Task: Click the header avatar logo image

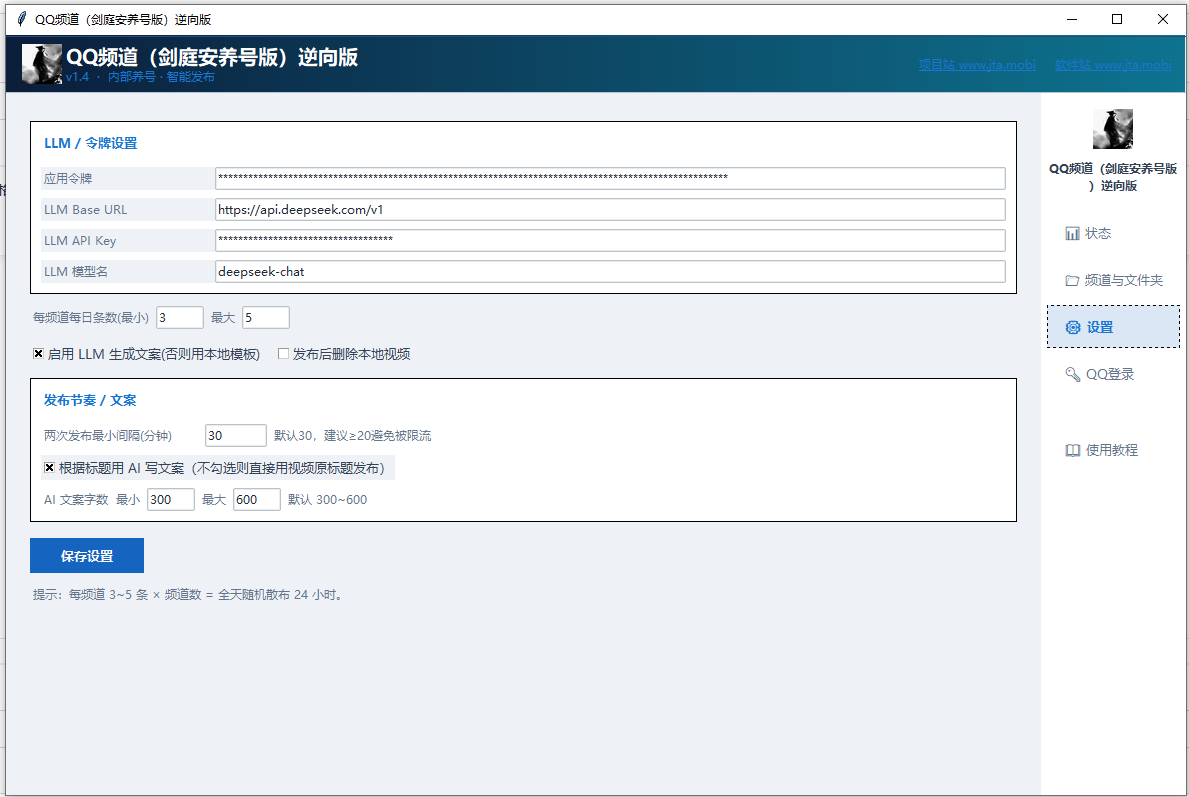Action: (42, 64)
